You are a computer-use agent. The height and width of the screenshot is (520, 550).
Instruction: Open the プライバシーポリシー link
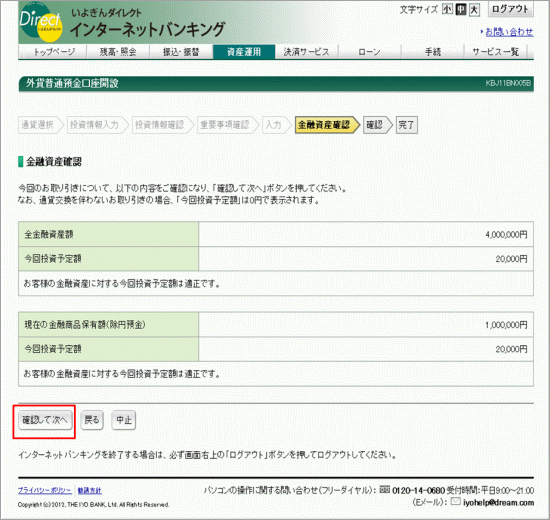click(x=45, y=491)
